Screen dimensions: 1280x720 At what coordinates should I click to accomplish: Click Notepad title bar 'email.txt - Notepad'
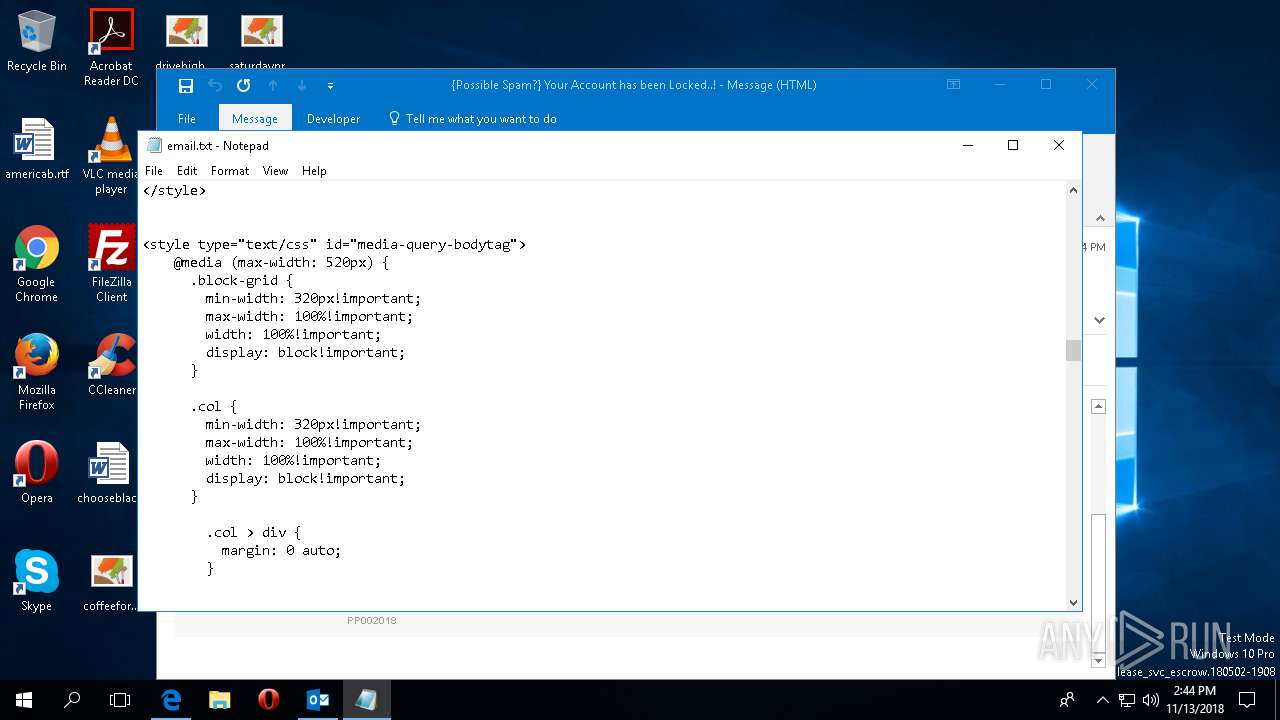218,146
